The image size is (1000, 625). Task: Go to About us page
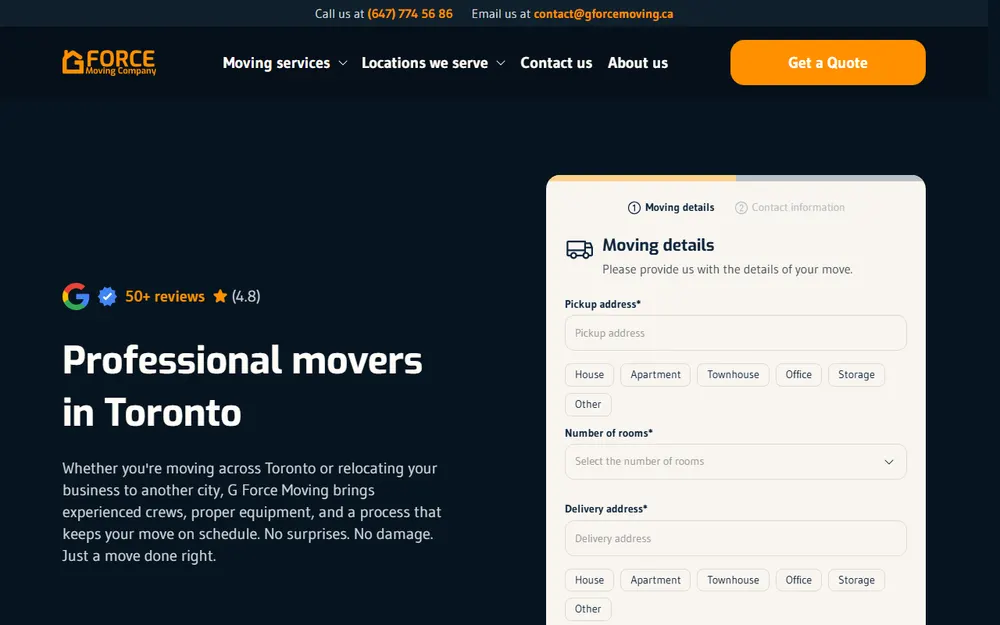pos(638,63)
